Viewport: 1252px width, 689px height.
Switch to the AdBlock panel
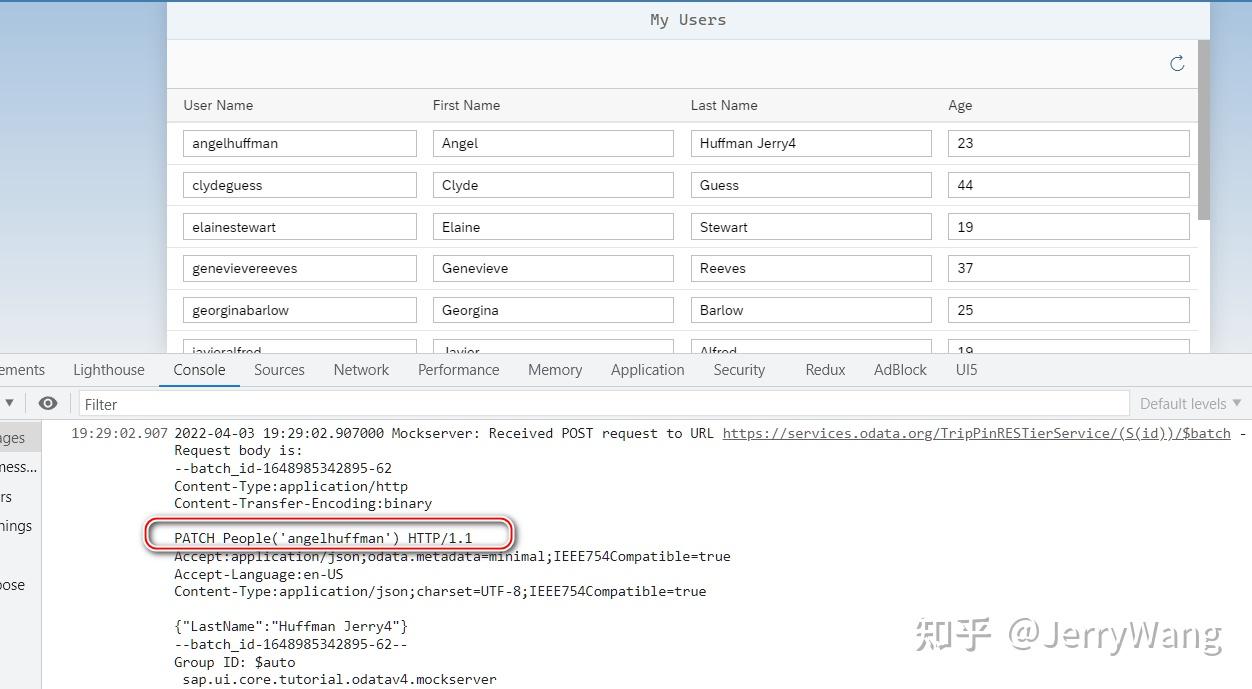click(899, 370)
